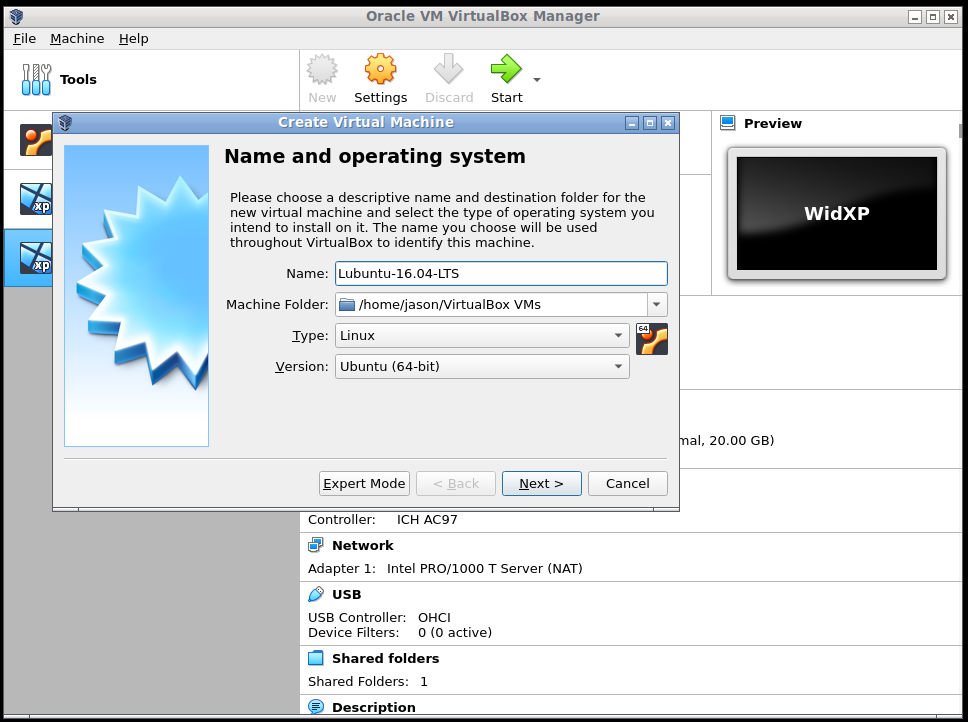Click the Description section icon
968x722 pixels.
tap(315, 707)
